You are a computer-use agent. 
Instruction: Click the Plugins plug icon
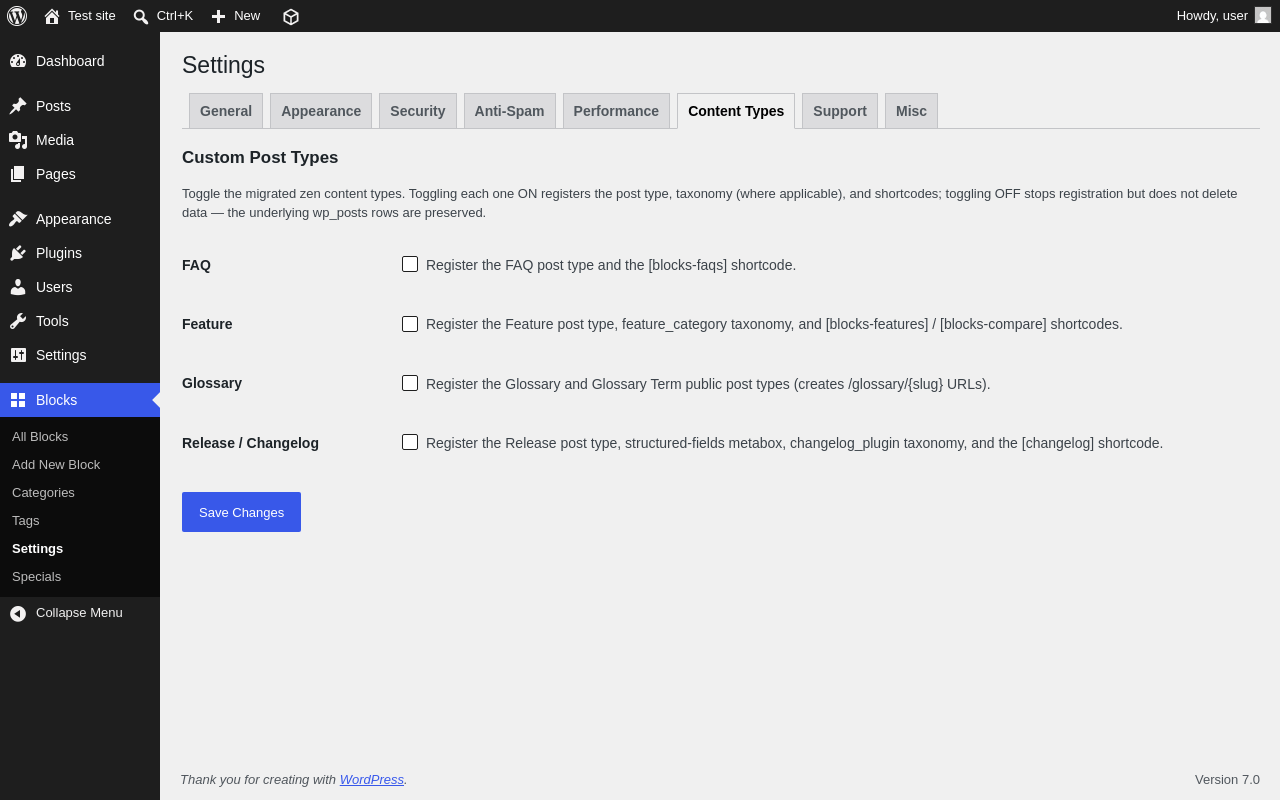click(18, 253)
